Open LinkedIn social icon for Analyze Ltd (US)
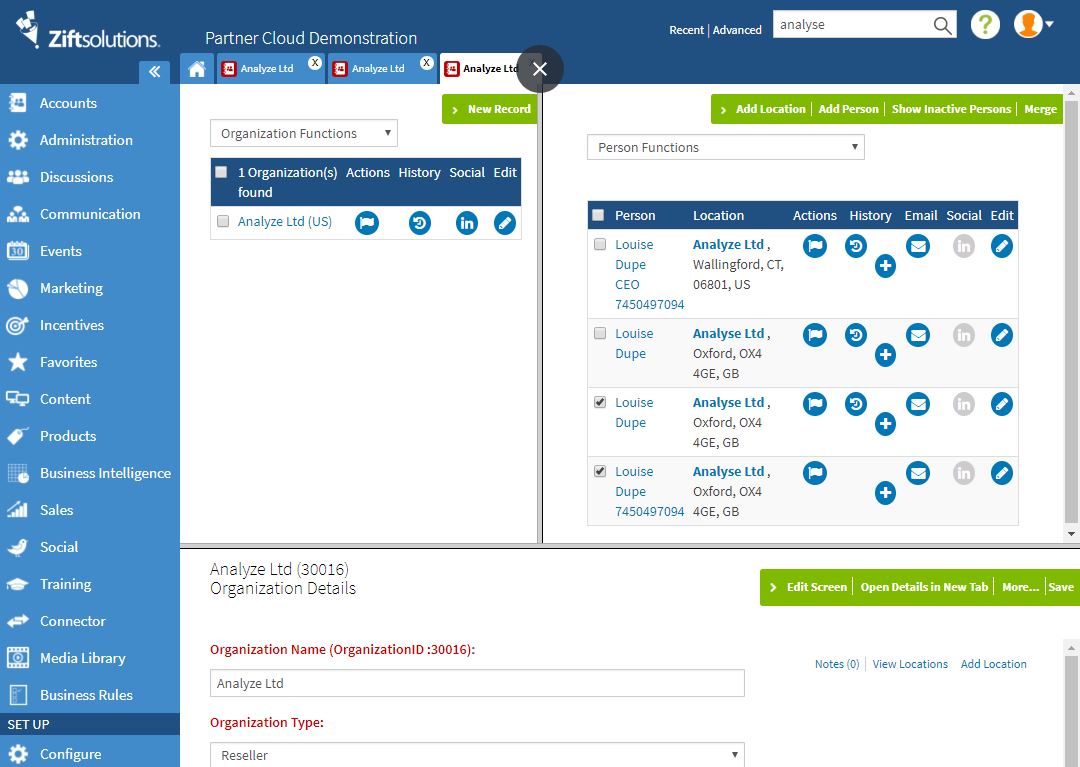 click(466, 223)
